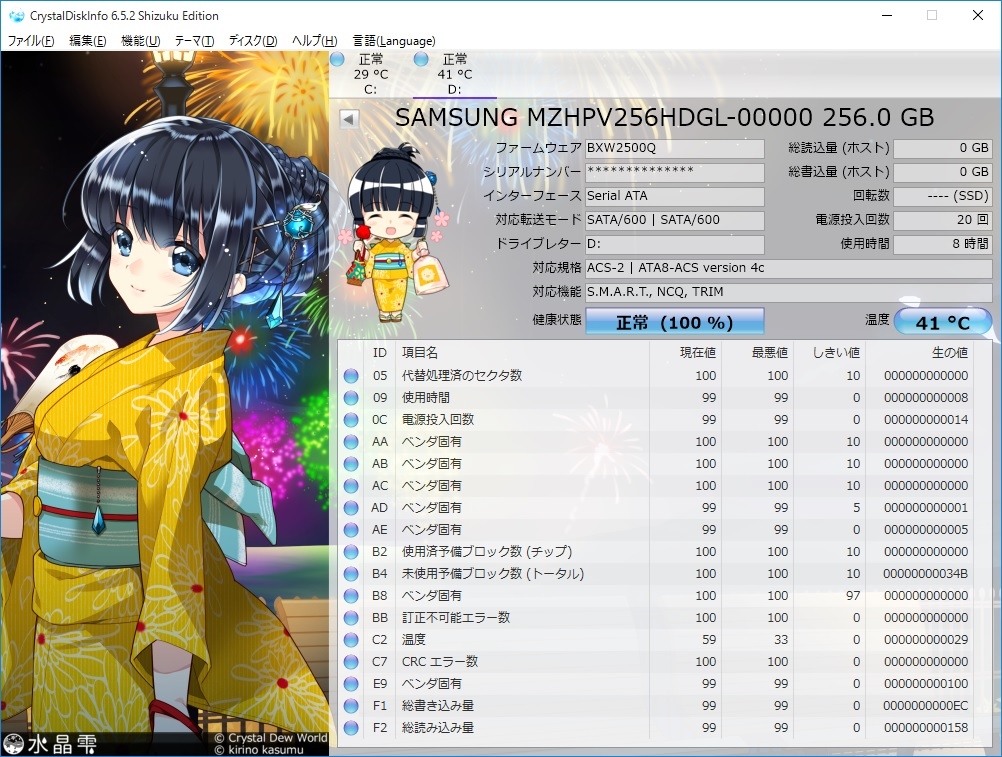Screen dimensions: 1002x757
Task: Click the 41 °C temperature button
Action: (x=943, y=322)
